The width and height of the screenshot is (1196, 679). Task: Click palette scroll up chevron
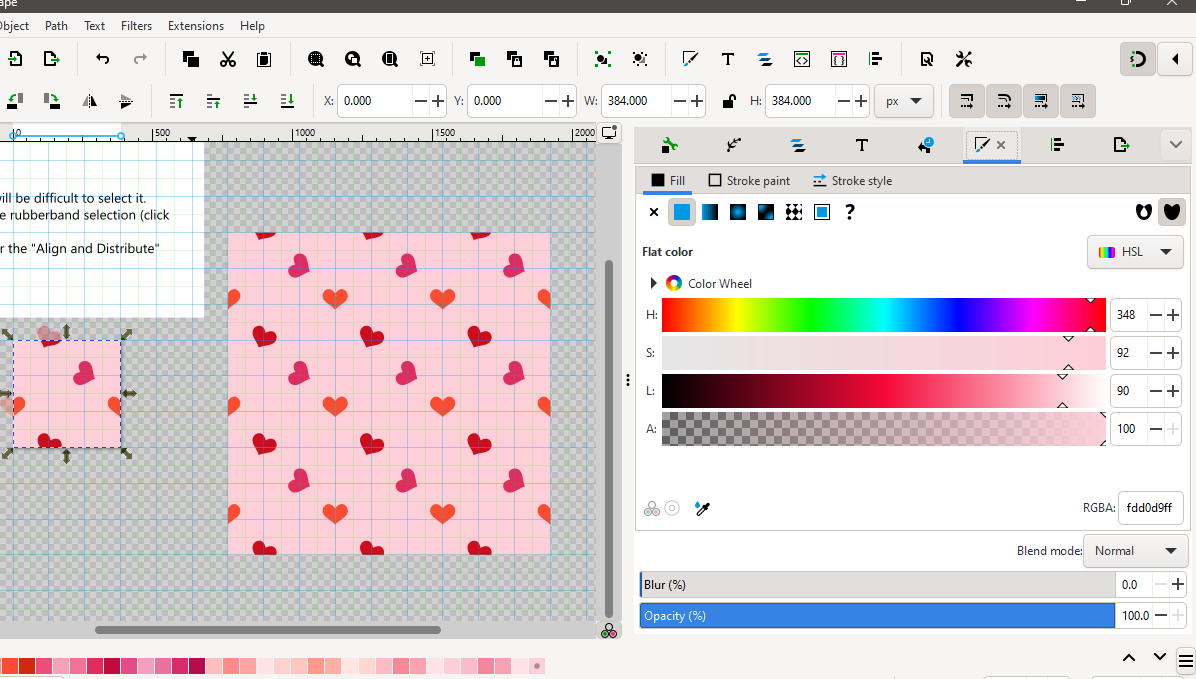1129,658
